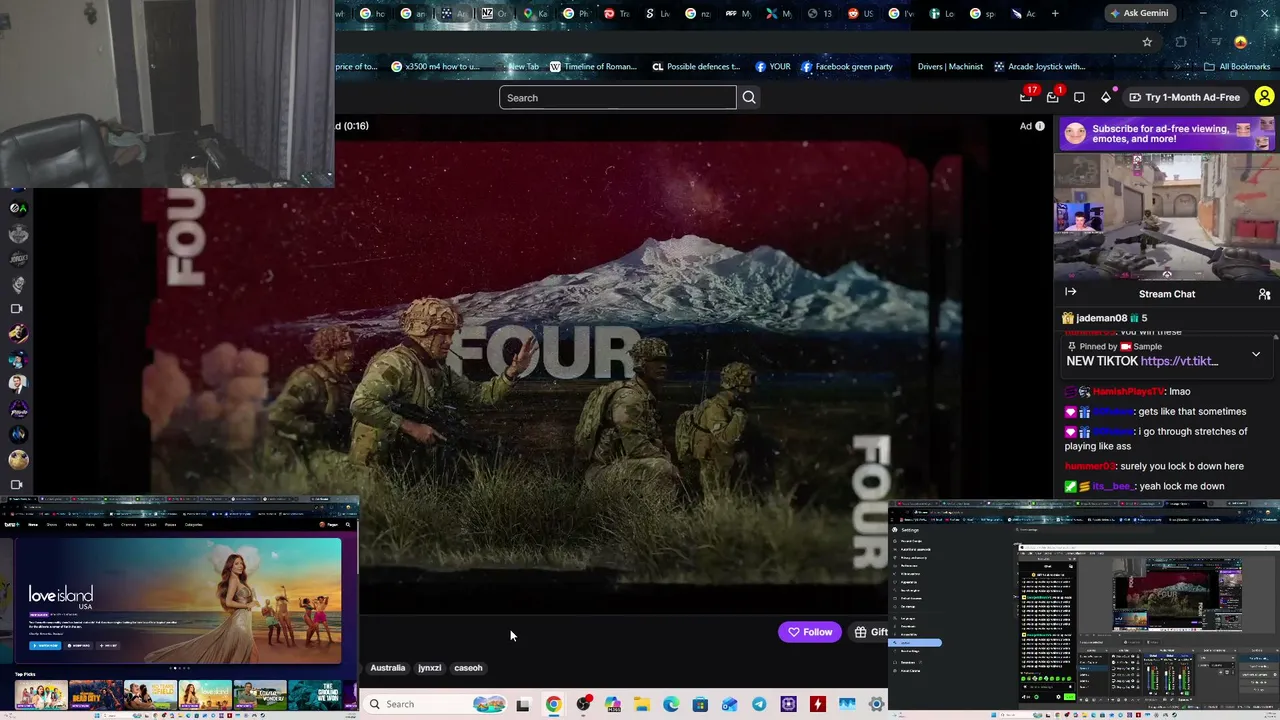Open a new Chrome tab with plus

tap(1055, 14)
